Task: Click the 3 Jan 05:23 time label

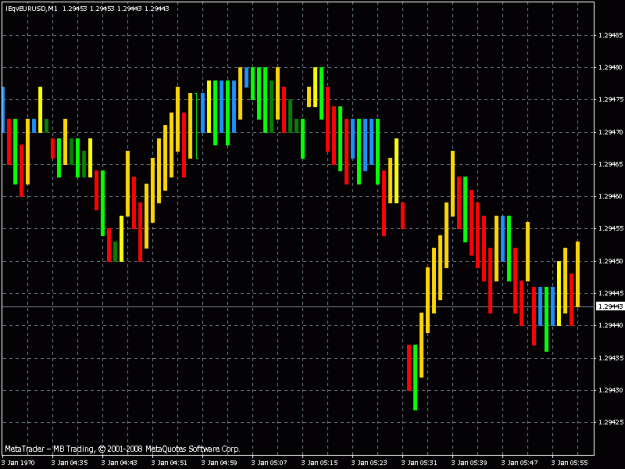Action: click(x=369, y=463)
